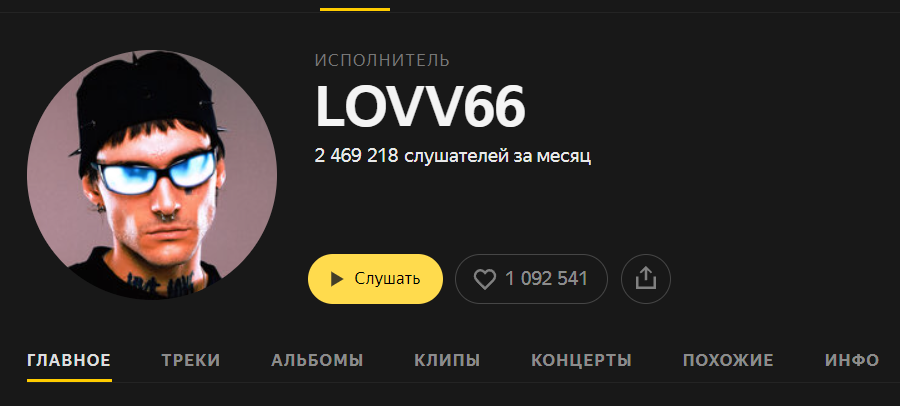Select the ИНФО tab
This screenshot has width=900, height=406.
click(x=852, y=361)
